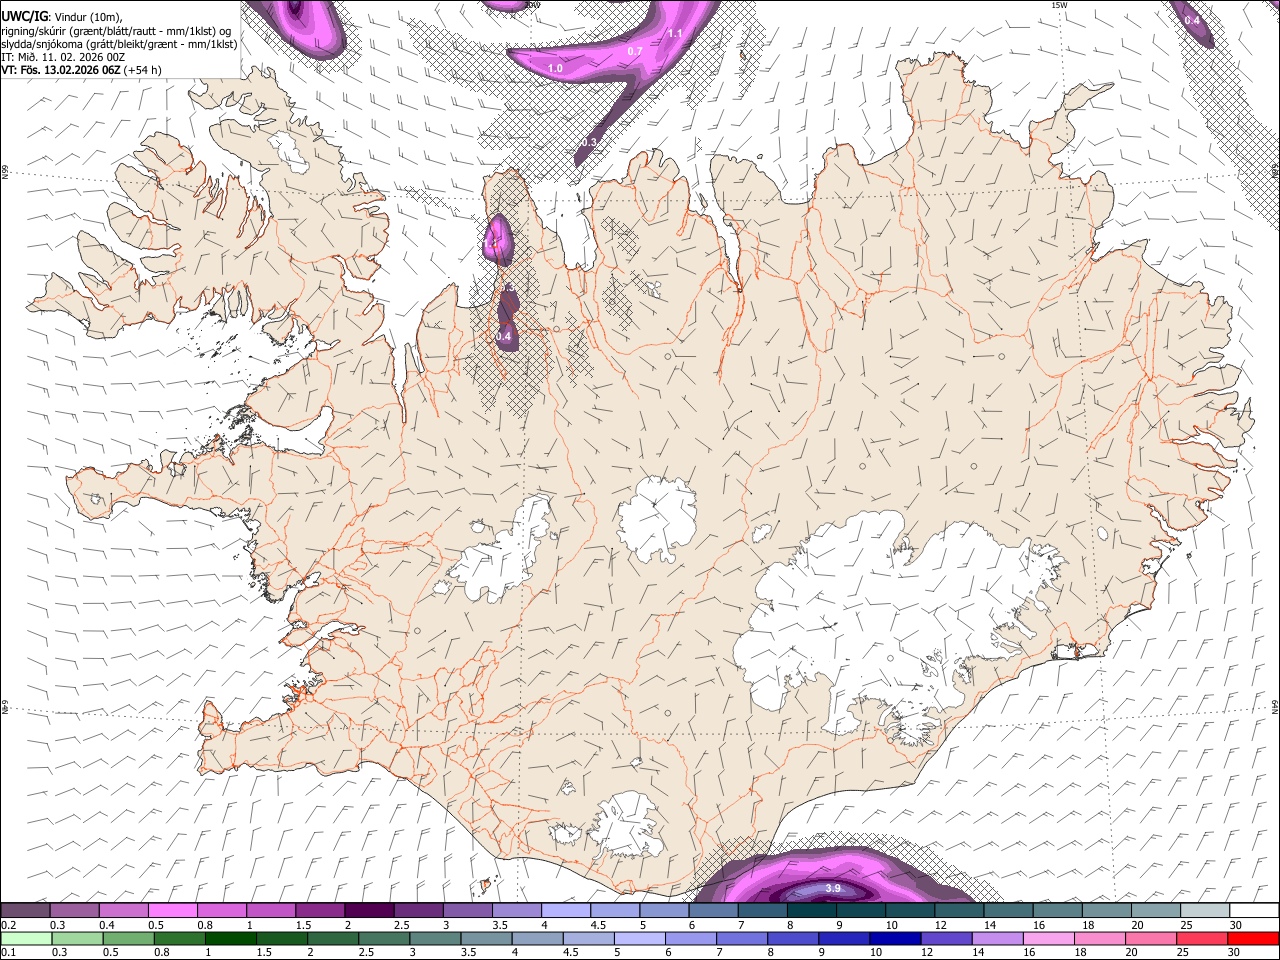The width and height of the screenshot is (1280, 960).
Task: Click the lavender snow-scale swatch labeled 4
Action: pos(566,911)
